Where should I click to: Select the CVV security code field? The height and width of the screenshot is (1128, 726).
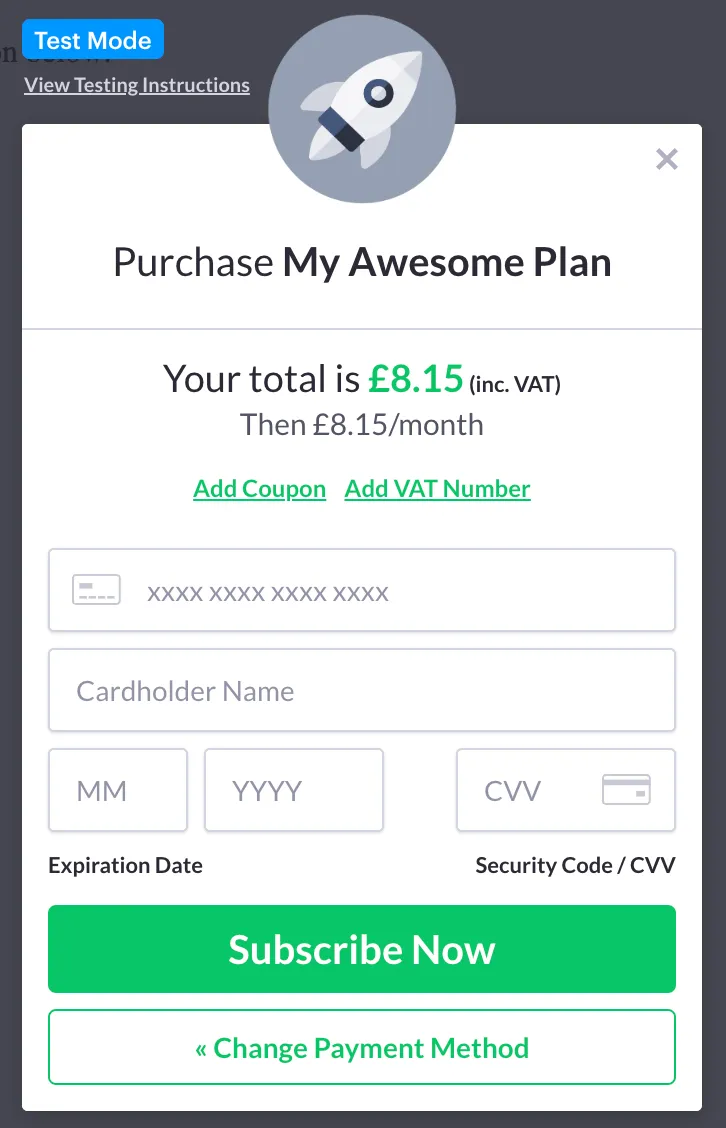(x=540, y=790)
